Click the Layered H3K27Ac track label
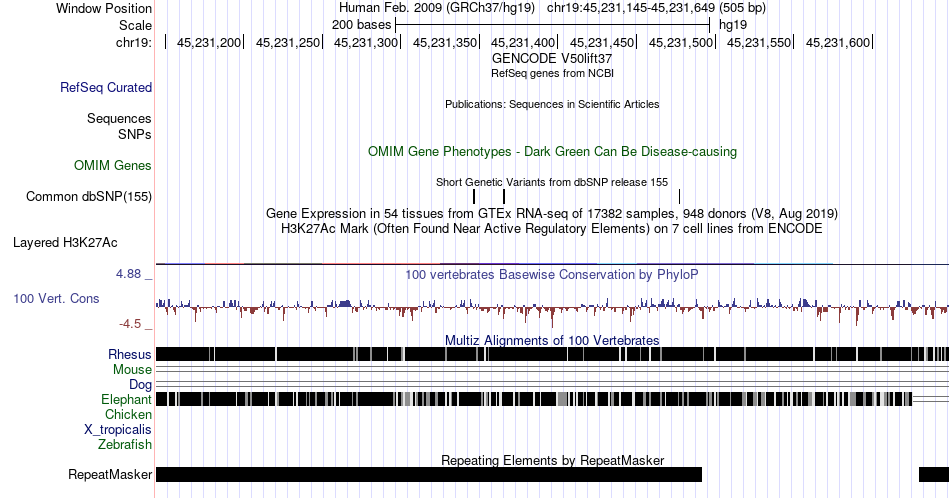This screenshot has width=950, height=498. (x=65, y=242)
